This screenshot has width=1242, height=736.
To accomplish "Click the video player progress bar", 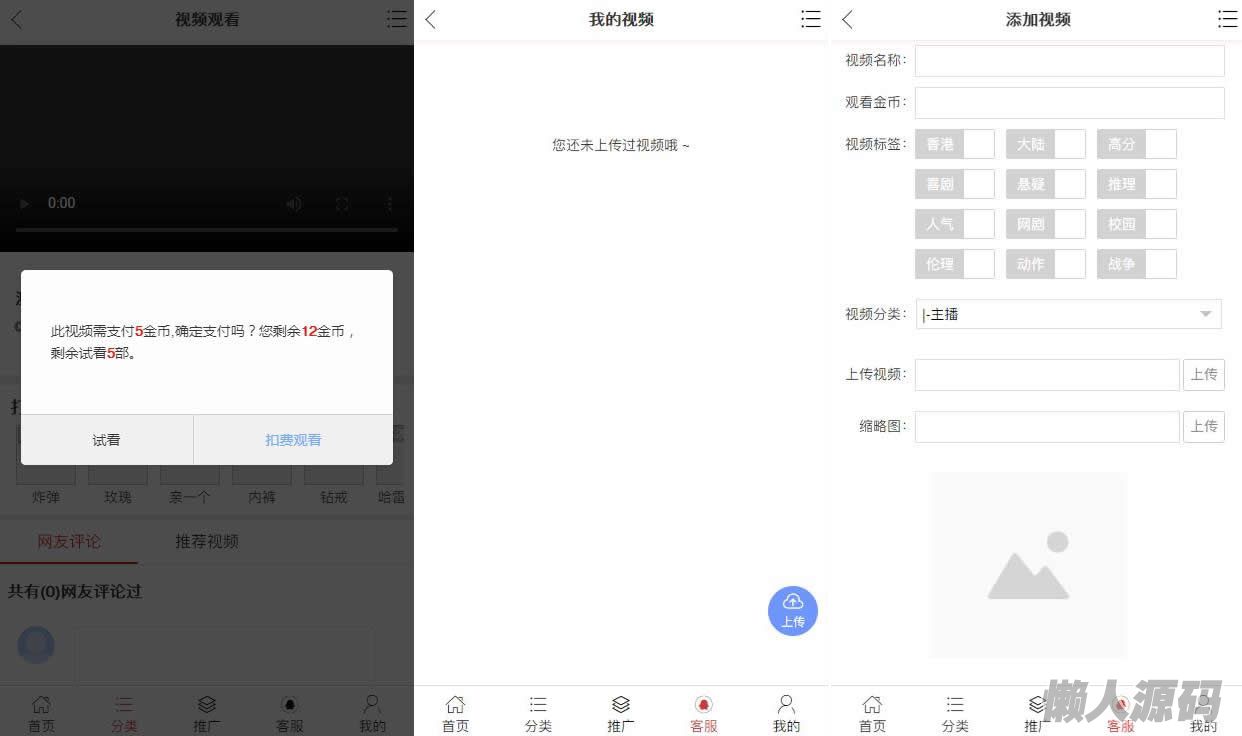I will pyautogui.click(x=206, y=230).
